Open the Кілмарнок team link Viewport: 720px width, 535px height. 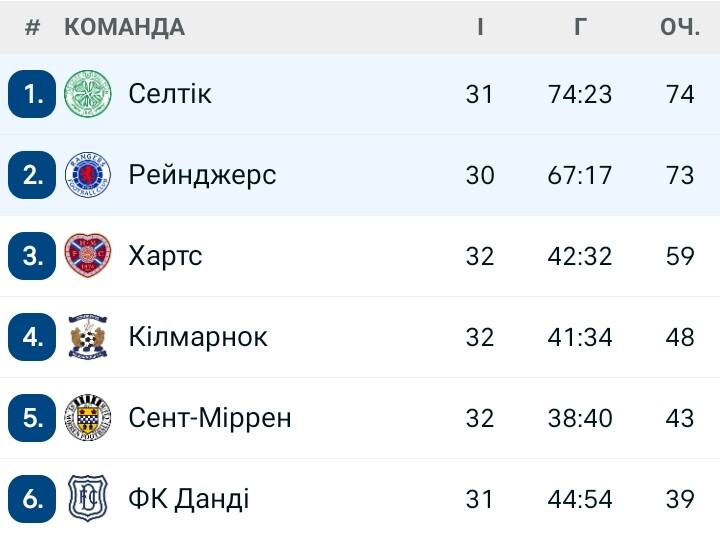point(198,337)
